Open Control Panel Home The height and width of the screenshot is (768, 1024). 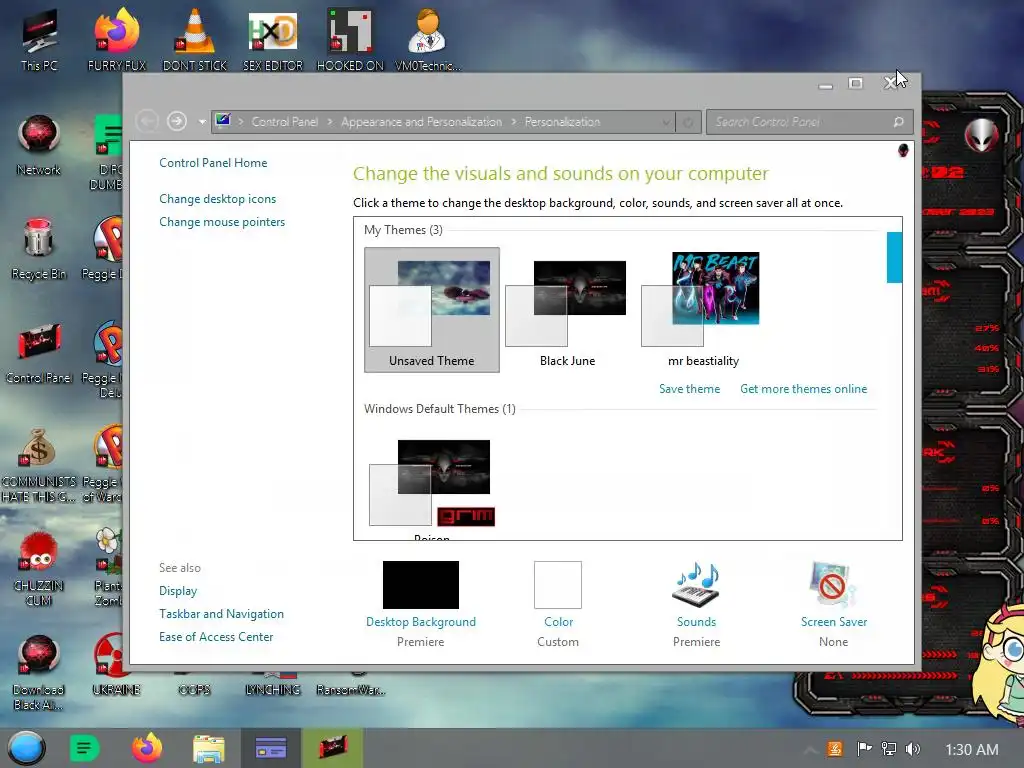point(213,163)
